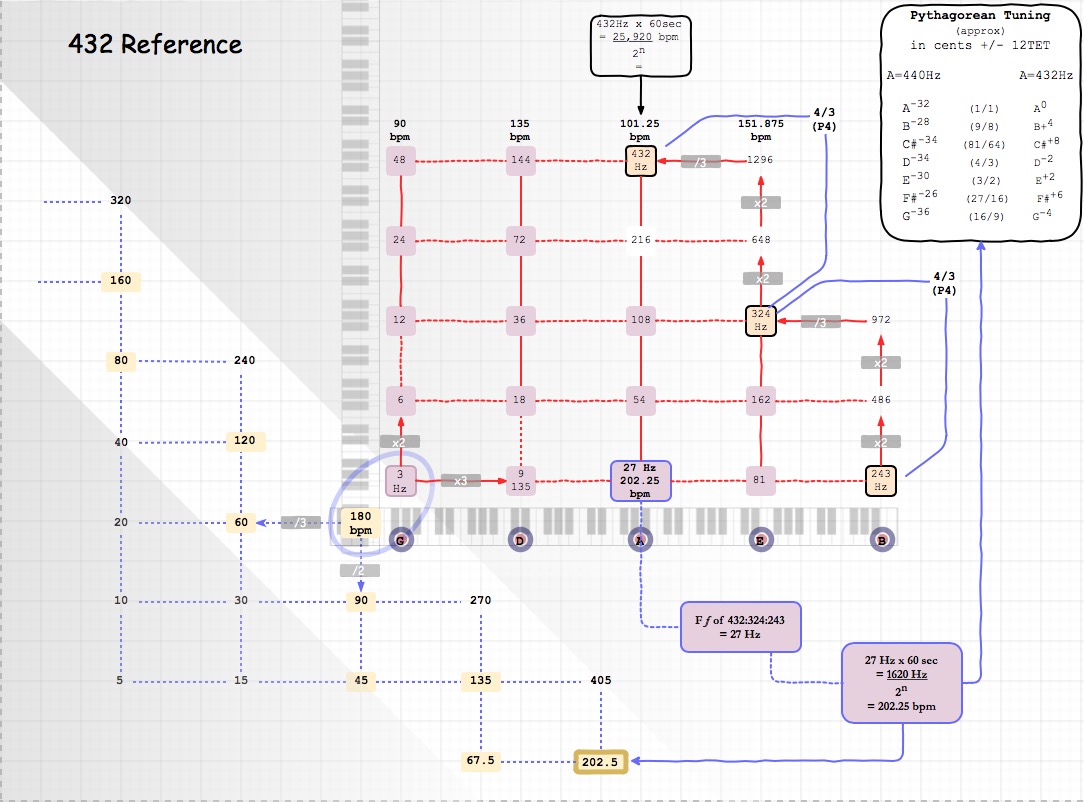Viewport: 1084px width, 802px height.
Task: Click the D note marker on the keyboard
Action: (x=520, y=540)
